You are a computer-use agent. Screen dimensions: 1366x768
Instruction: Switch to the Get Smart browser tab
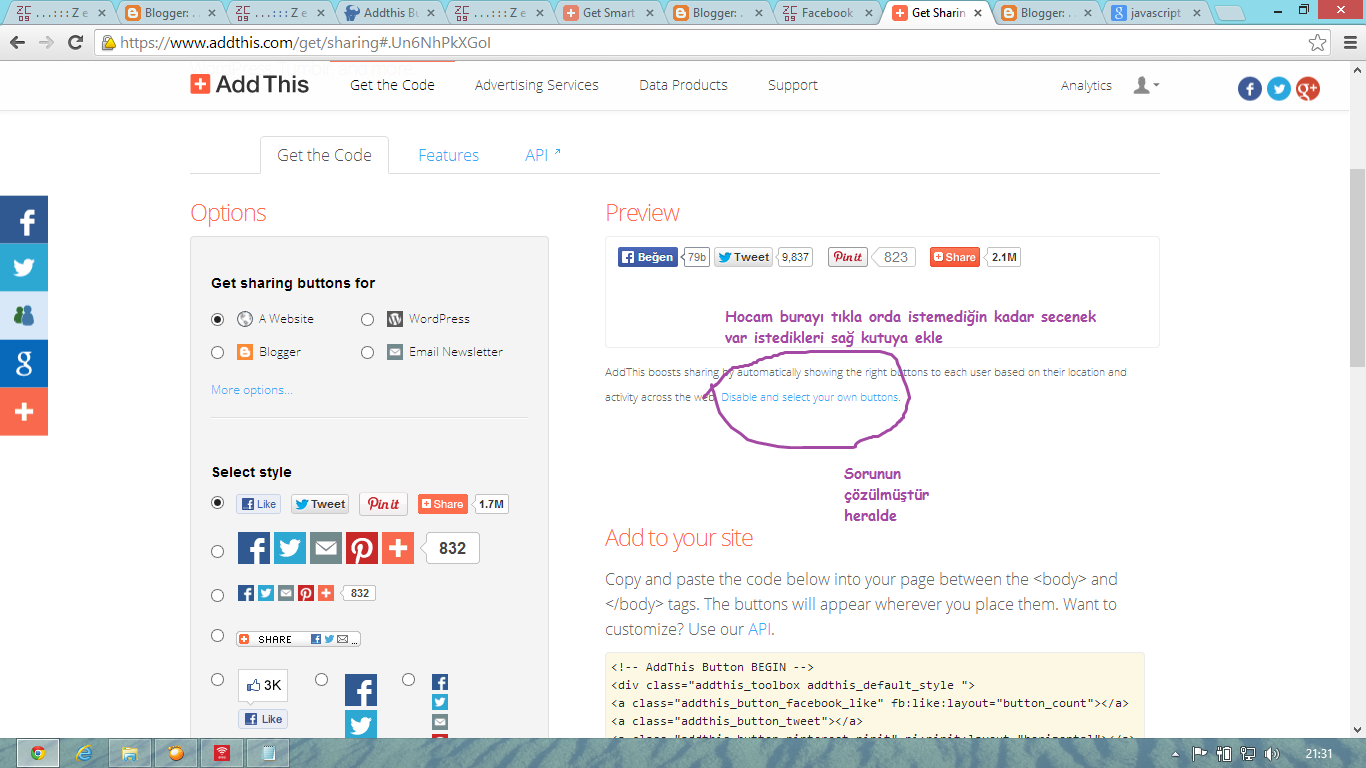(x=607, y=13)
